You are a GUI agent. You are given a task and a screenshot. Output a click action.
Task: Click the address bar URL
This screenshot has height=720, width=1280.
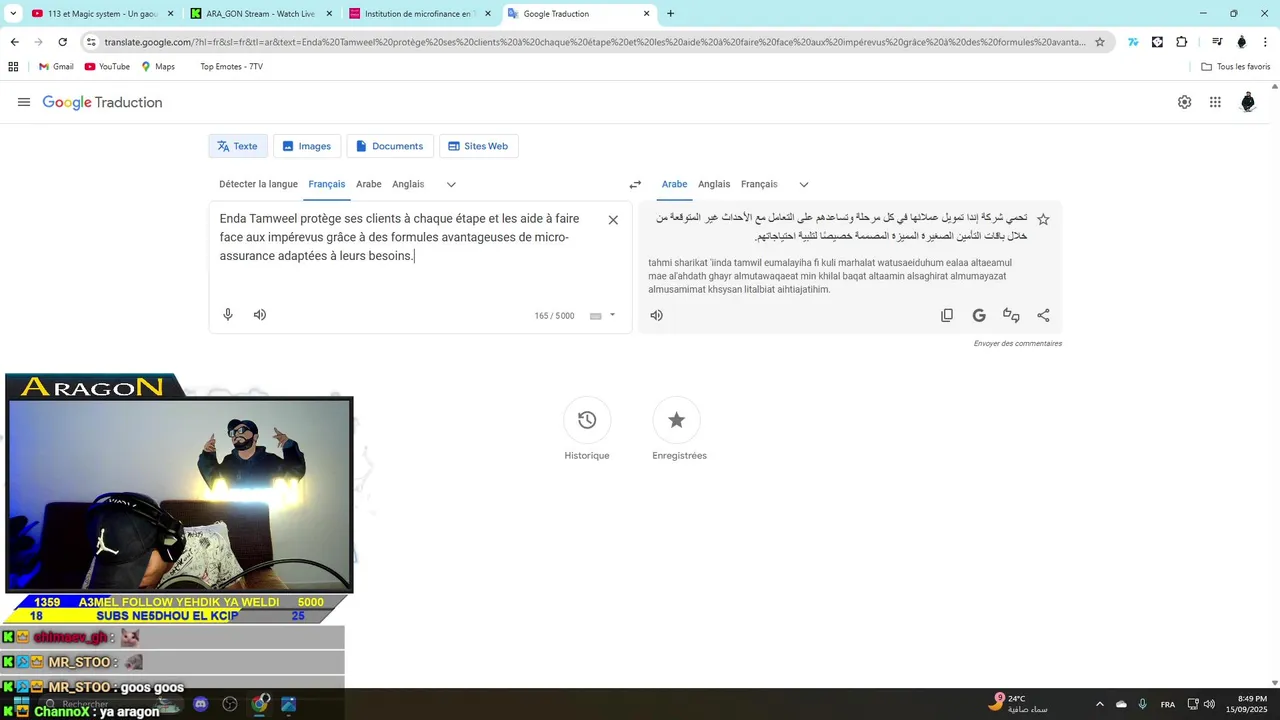(594, 42)
